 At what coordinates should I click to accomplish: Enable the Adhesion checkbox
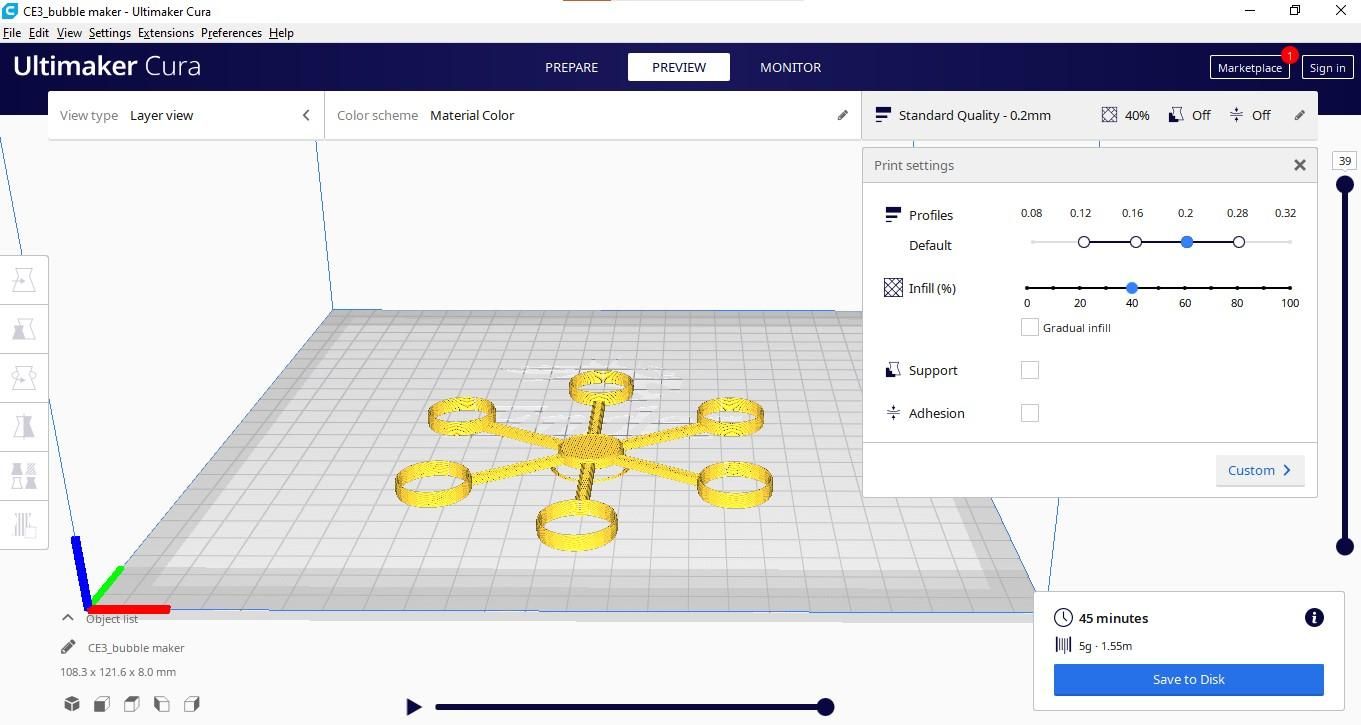(1029, 413)
